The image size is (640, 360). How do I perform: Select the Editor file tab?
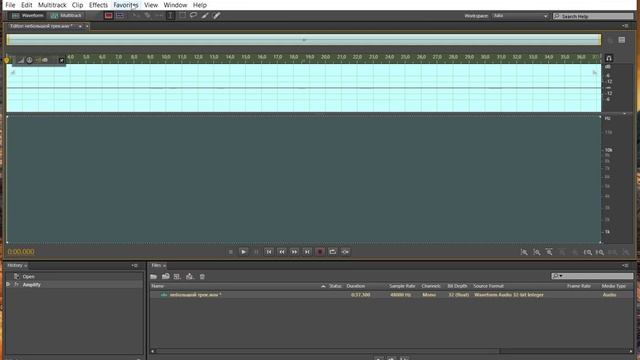point(41,26)
